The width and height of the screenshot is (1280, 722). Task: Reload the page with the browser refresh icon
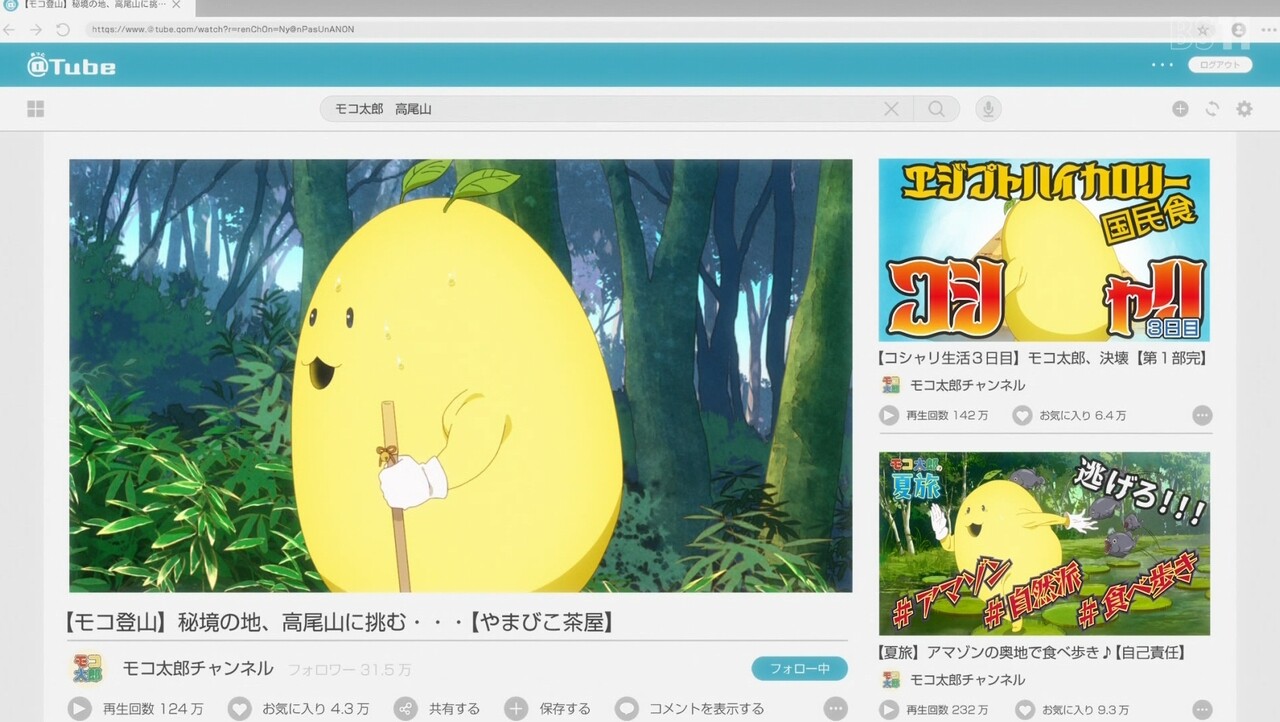[61, 29]
